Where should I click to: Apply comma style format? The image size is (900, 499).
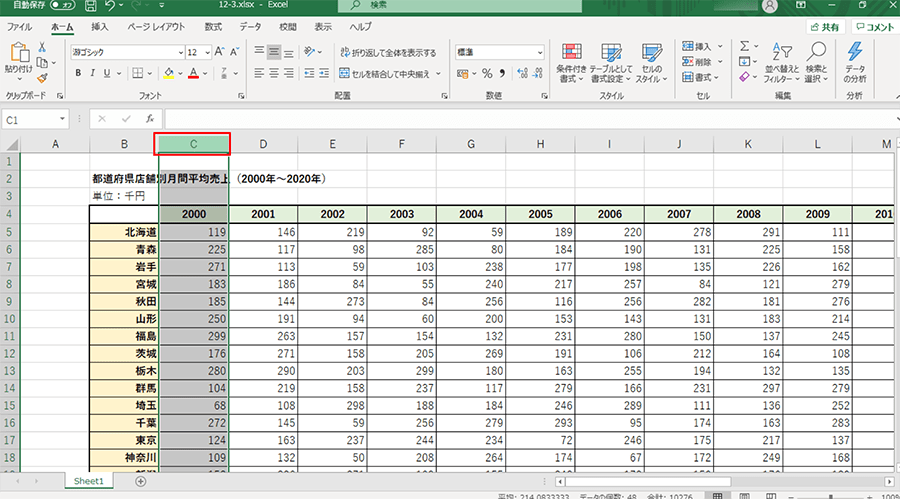click(x=502, y=74)
